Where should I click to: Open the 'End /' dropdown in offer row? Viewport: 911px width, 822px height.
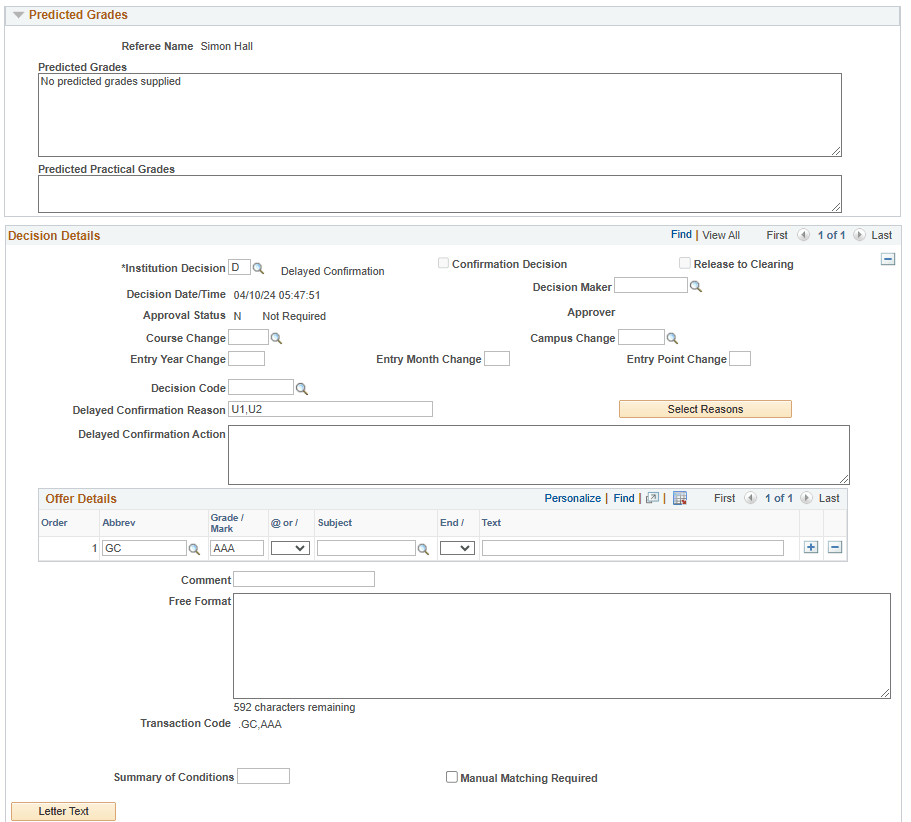point(457,548)
